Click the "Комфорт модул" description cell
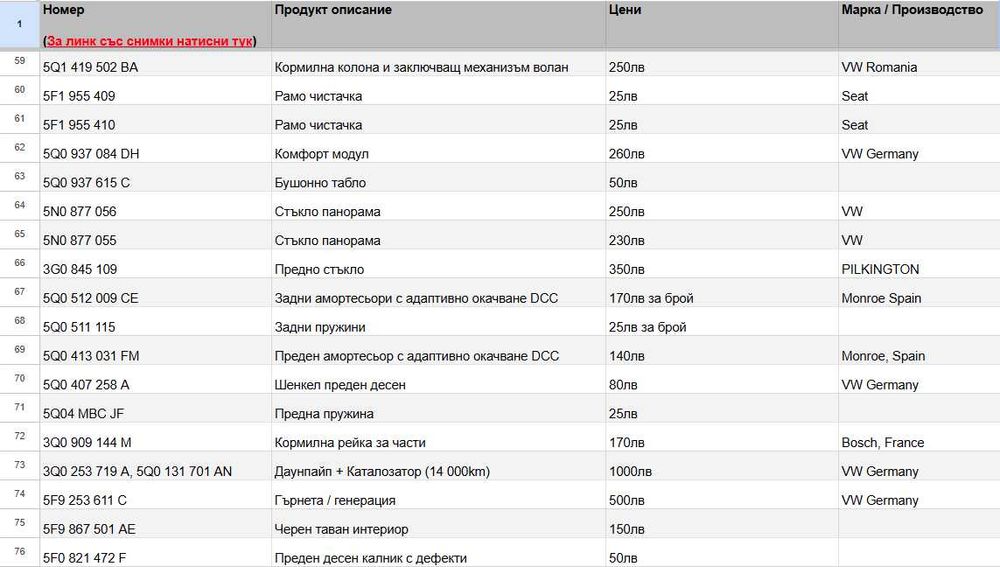The image size is (1000, 567). click(x=322, y=154)
